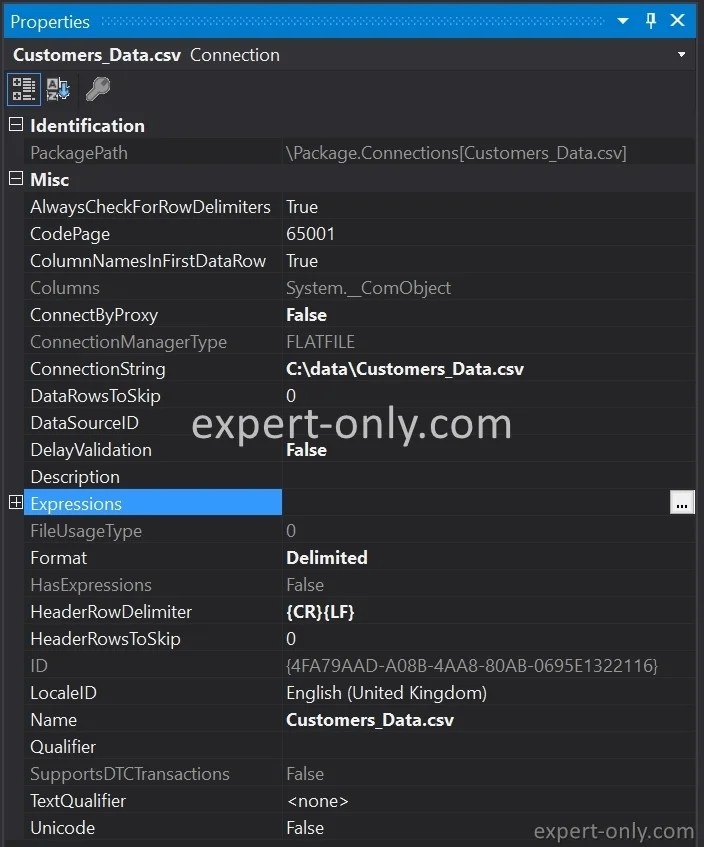
Task: Select the DataSourceID property
Action: coord(84,423)
